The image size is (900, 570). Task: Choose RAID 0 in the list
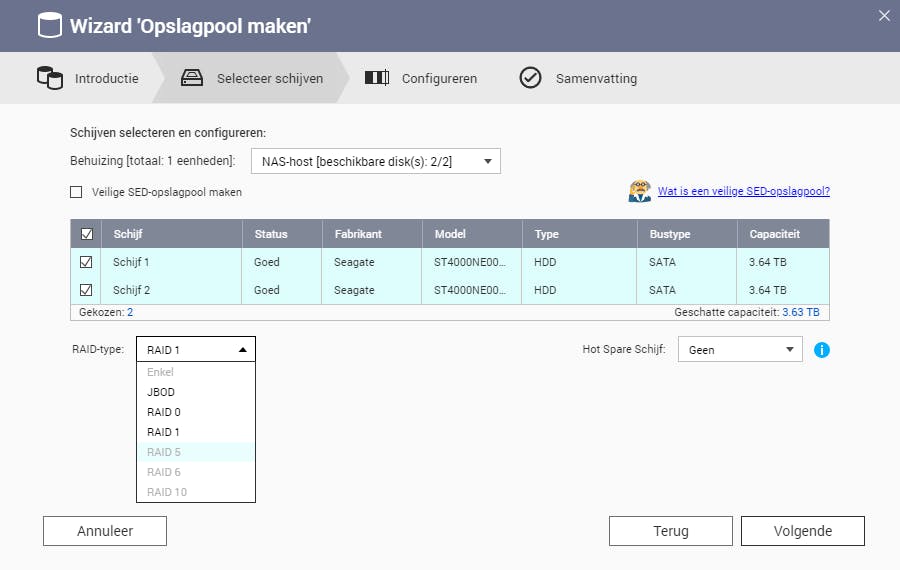coord(164,412)
